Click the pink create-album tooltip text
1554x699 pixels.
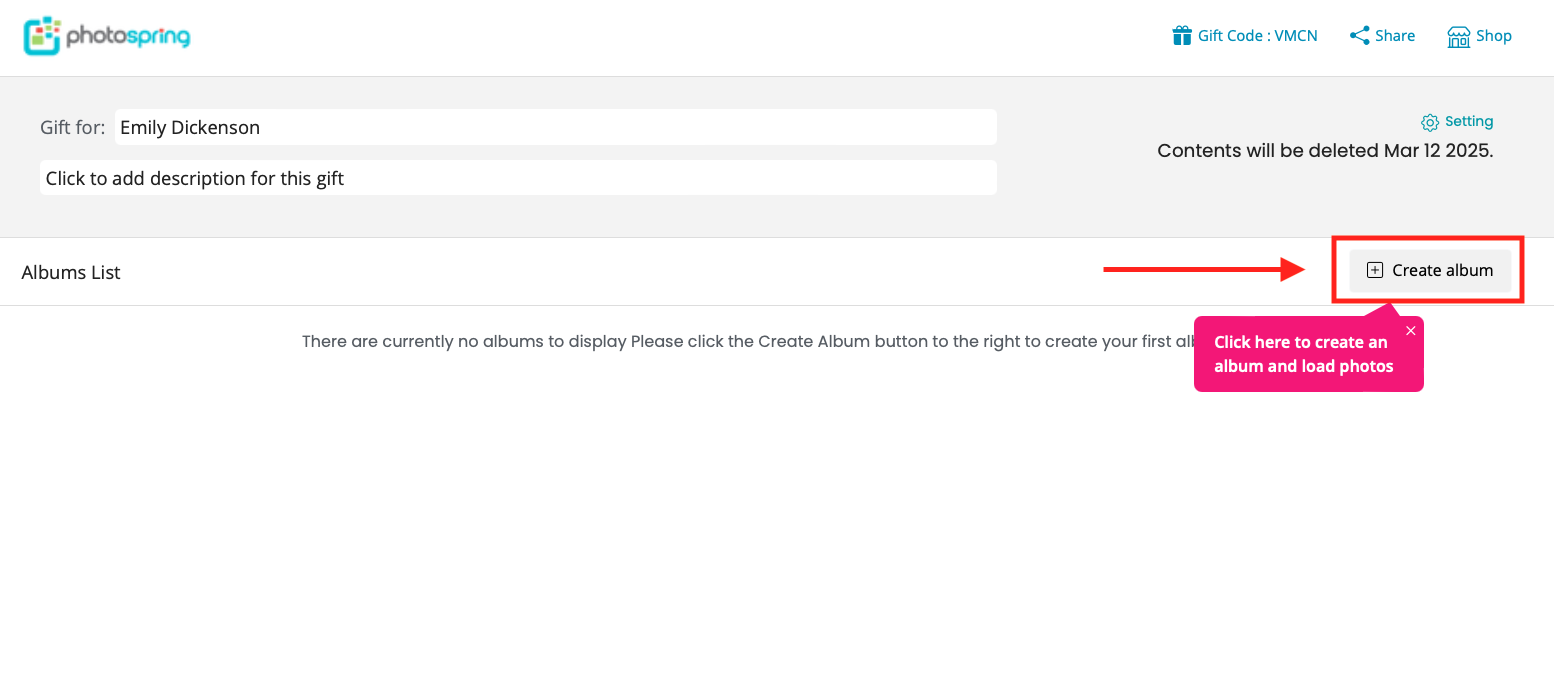[1303, 354]
